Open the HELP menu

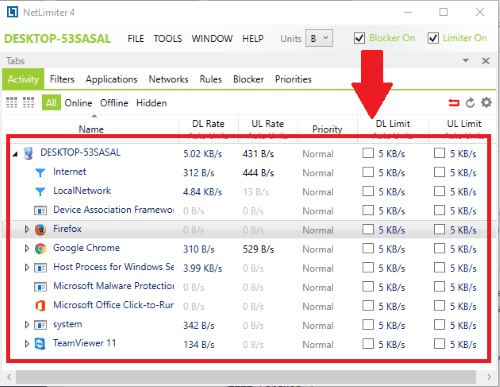coord(253,39)
